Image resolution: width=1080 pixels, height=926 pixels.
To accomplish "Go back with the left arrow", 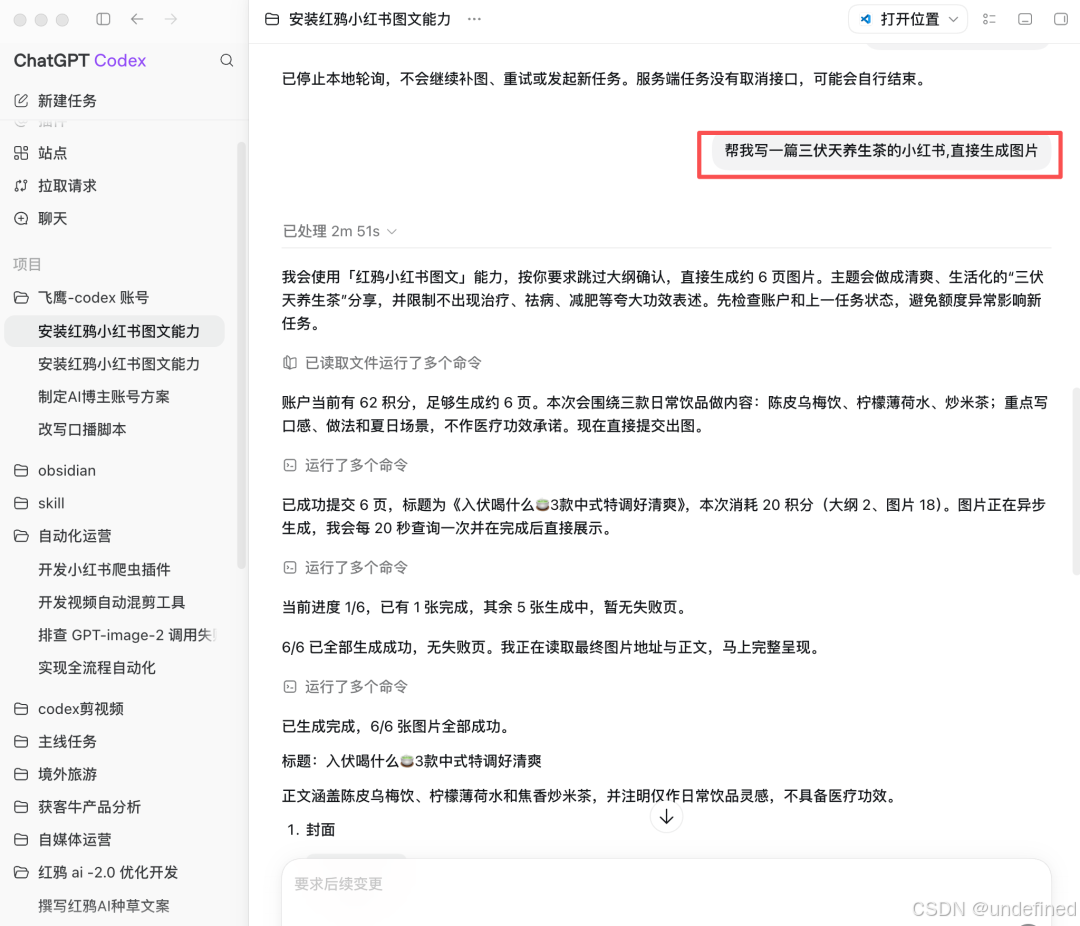I will point(137,19).
